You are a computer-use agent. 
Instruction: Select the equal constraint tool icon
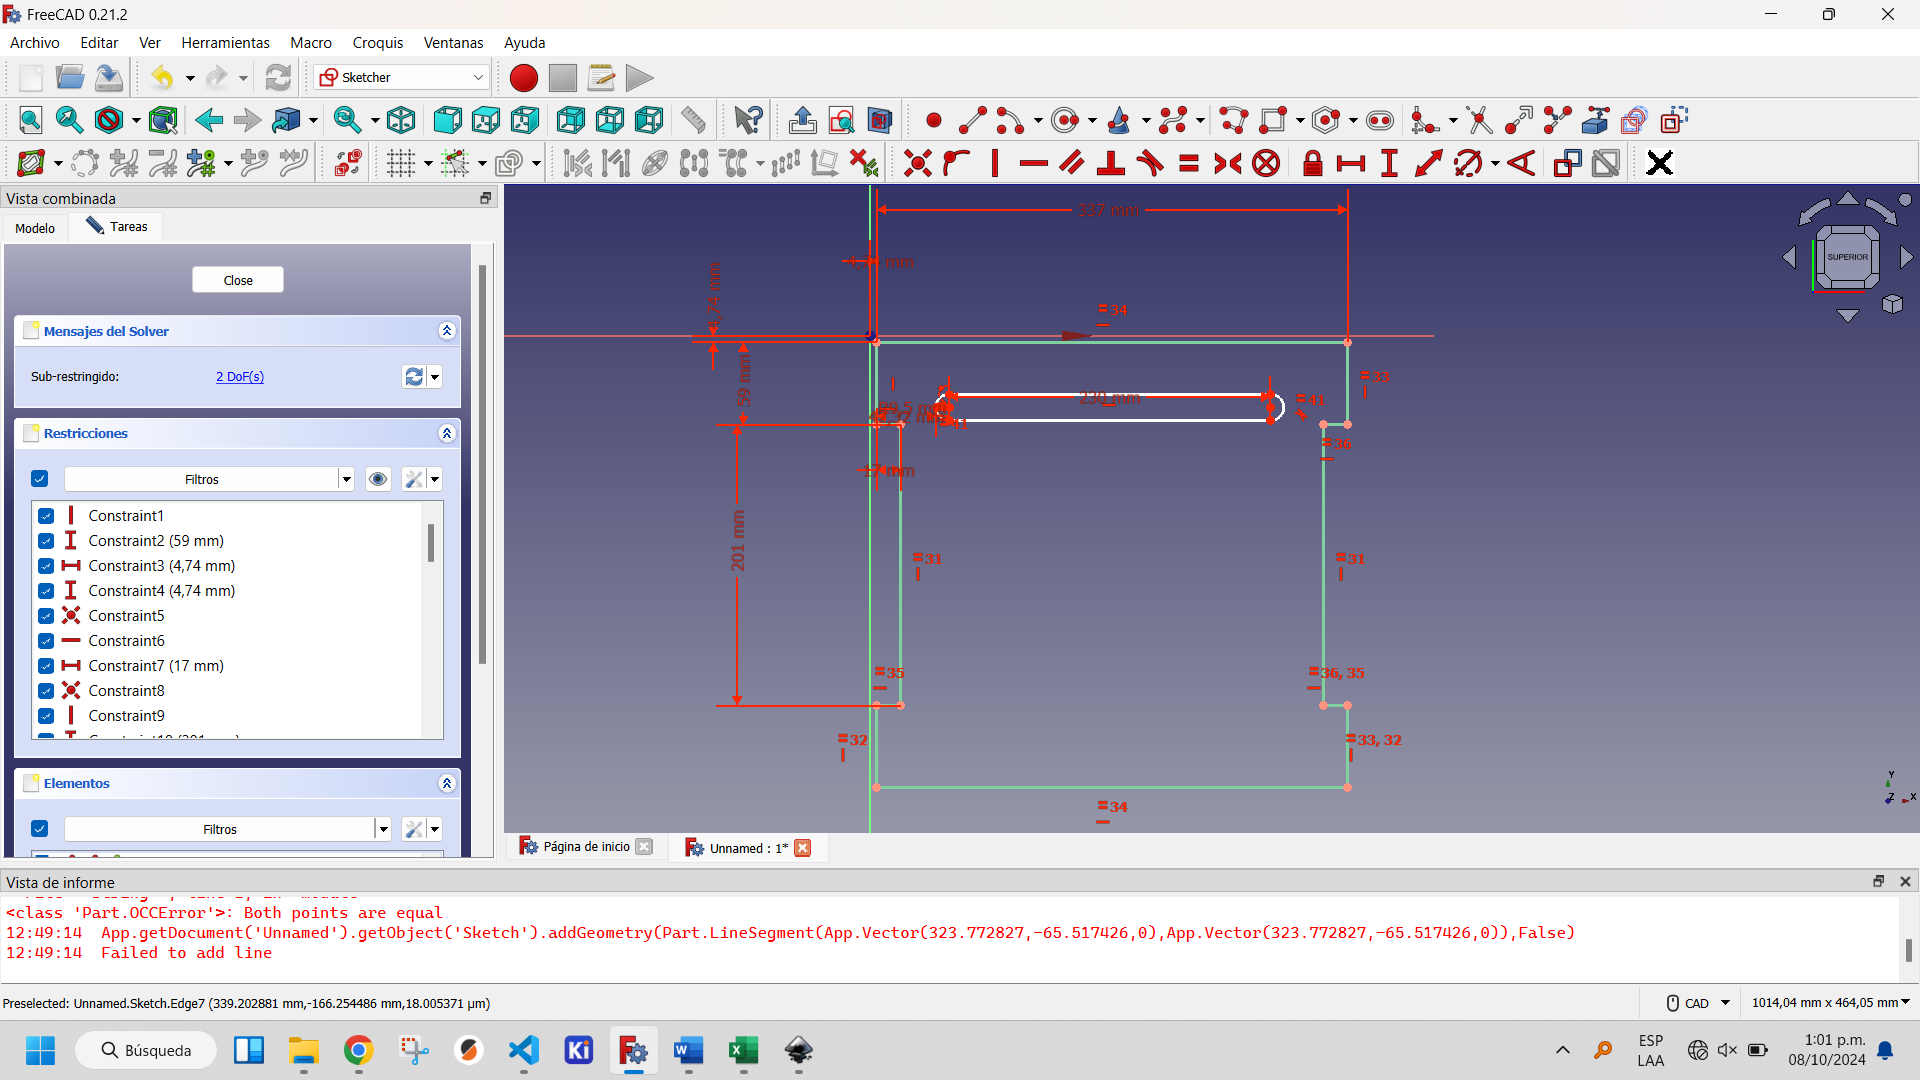1188,164
